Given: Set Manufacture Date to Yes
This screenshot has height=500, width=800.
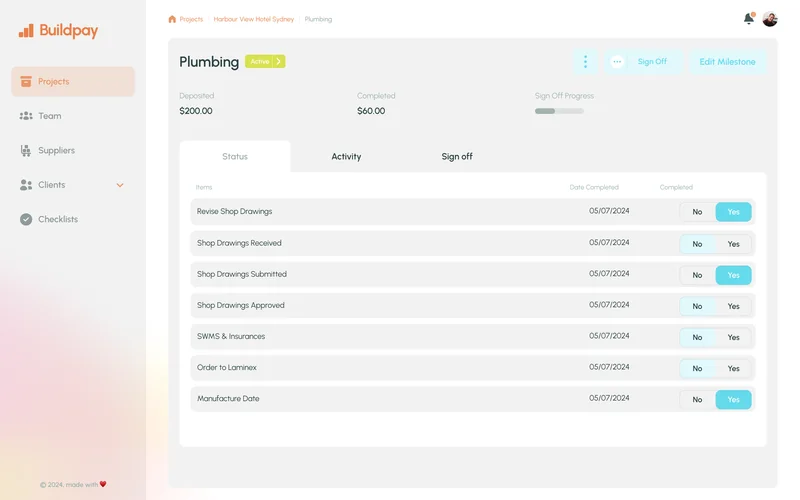Looking at the screenshot, I should pos(733,399).
